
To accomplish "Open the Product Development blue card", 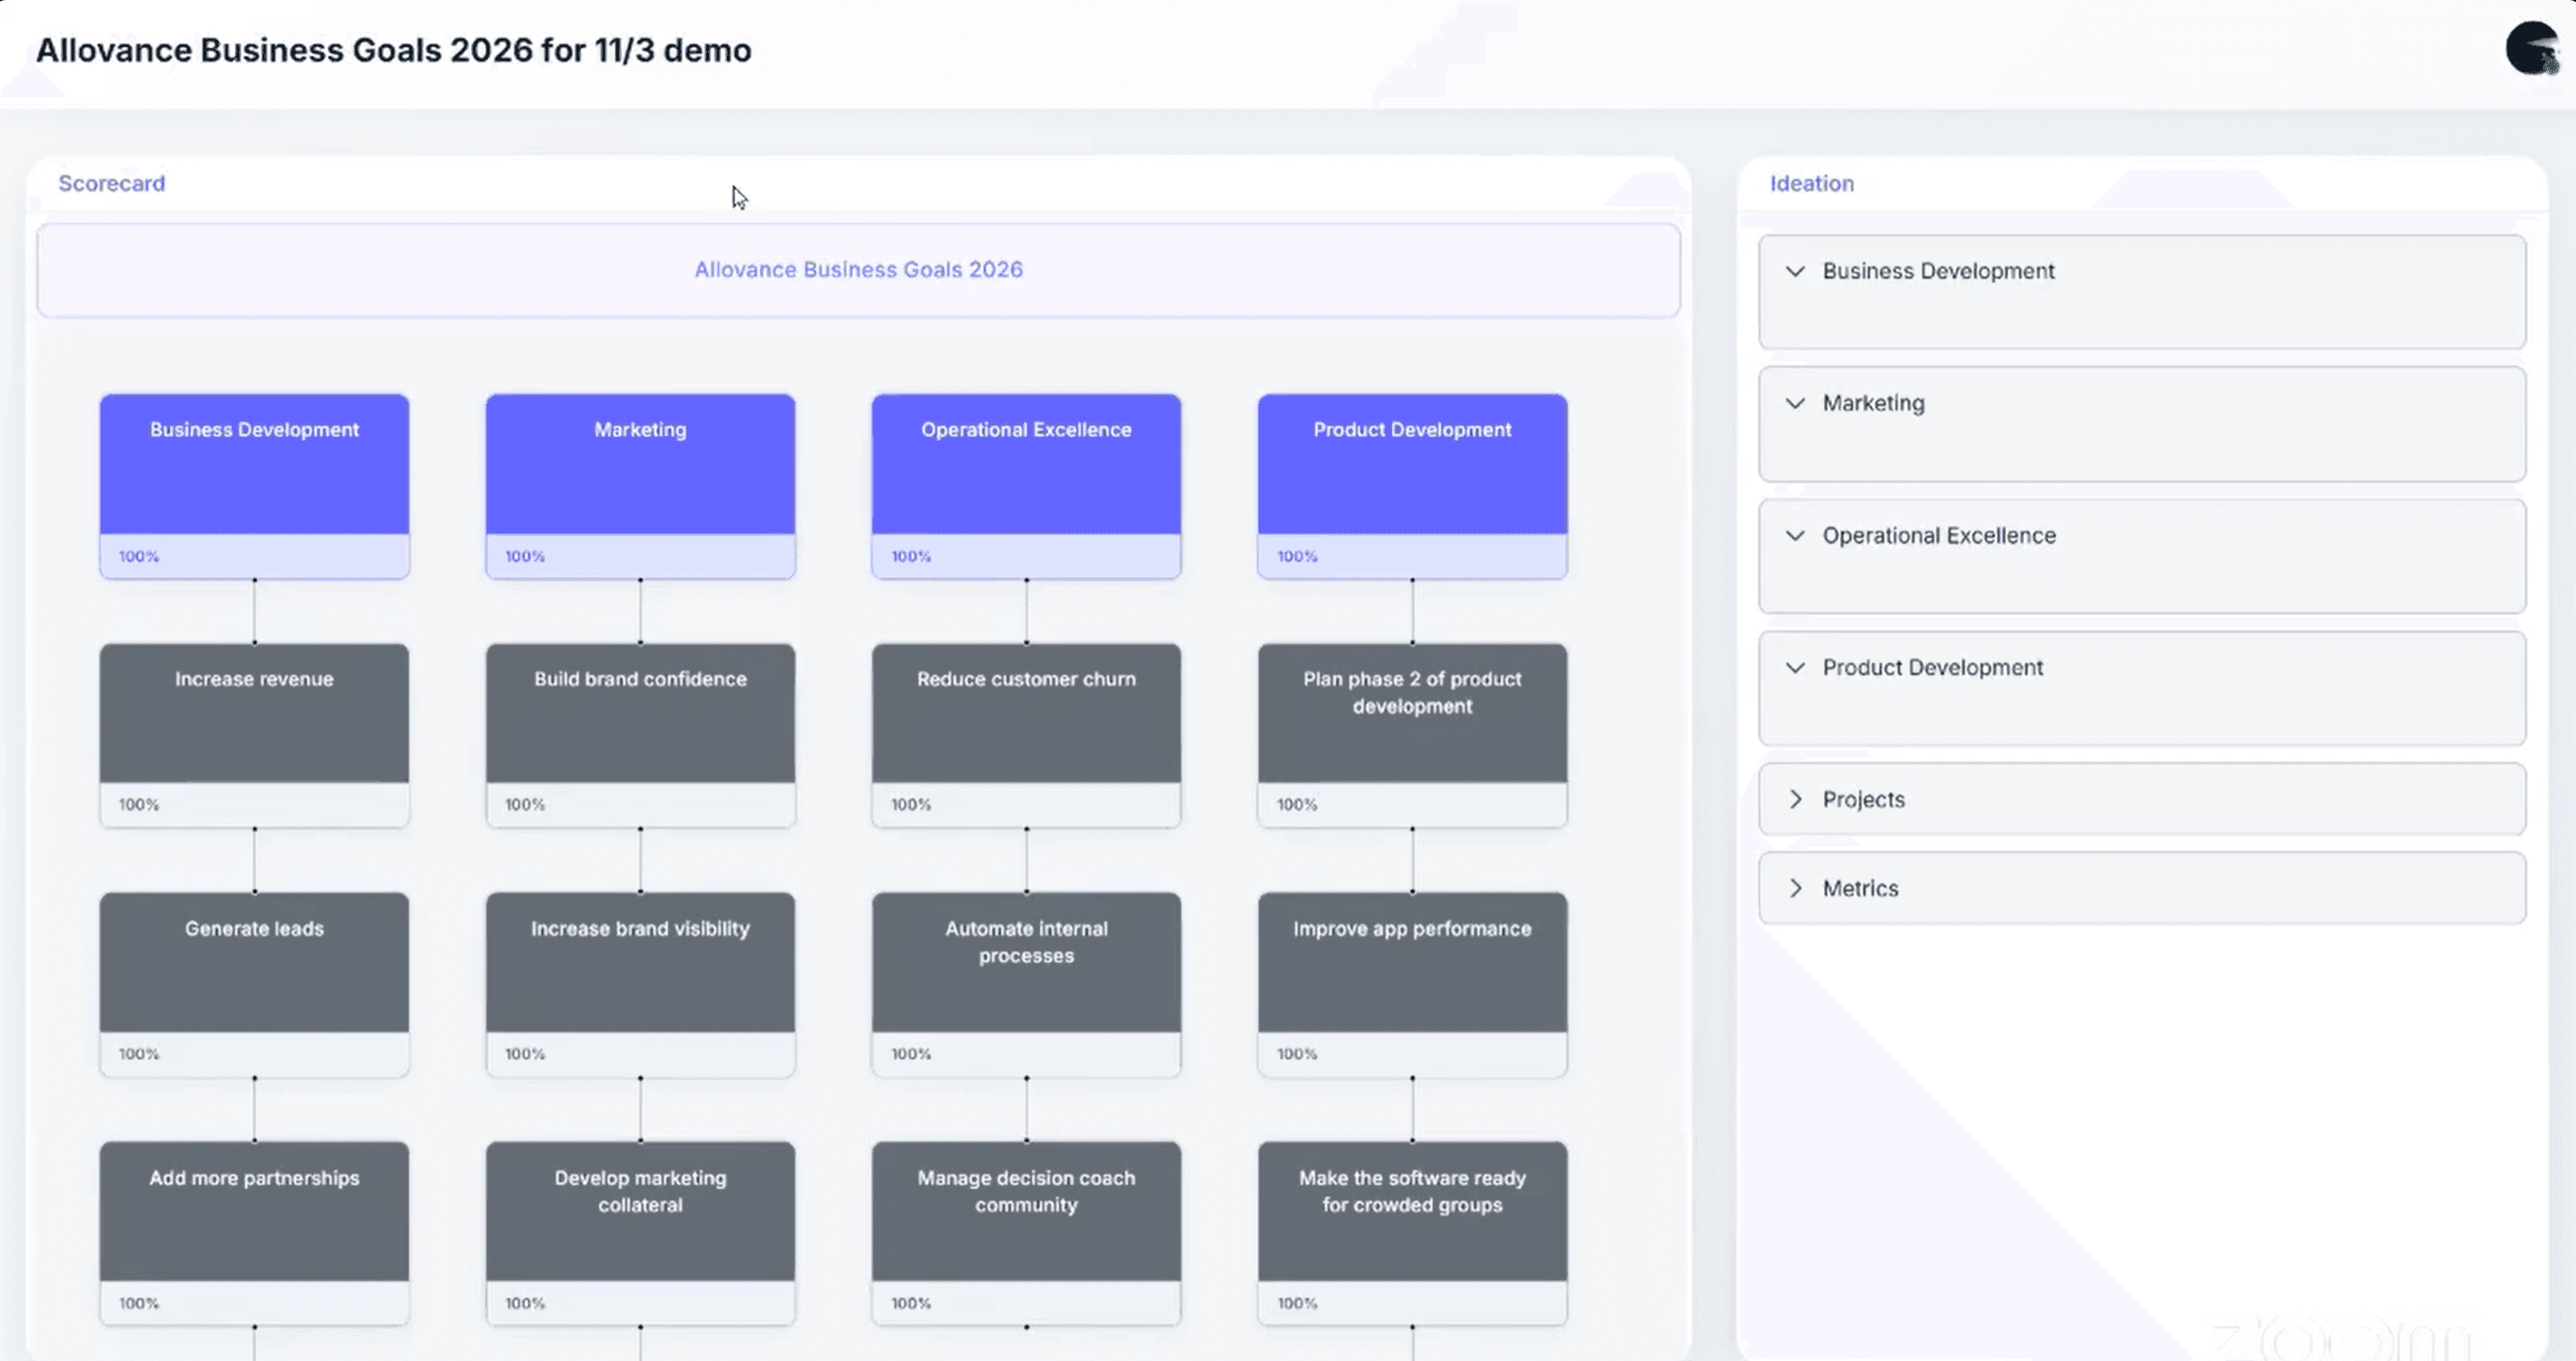I will click(x=1412, y=464).
